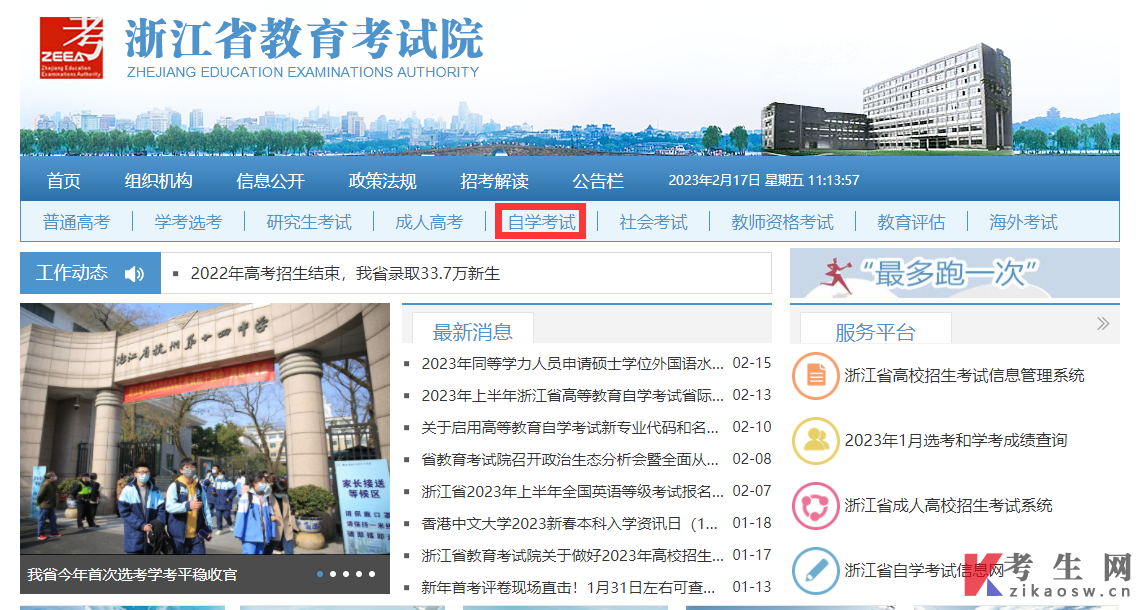
Task: Click the blue pencil icon for 自学考试信息
Action: pos(815,571)
